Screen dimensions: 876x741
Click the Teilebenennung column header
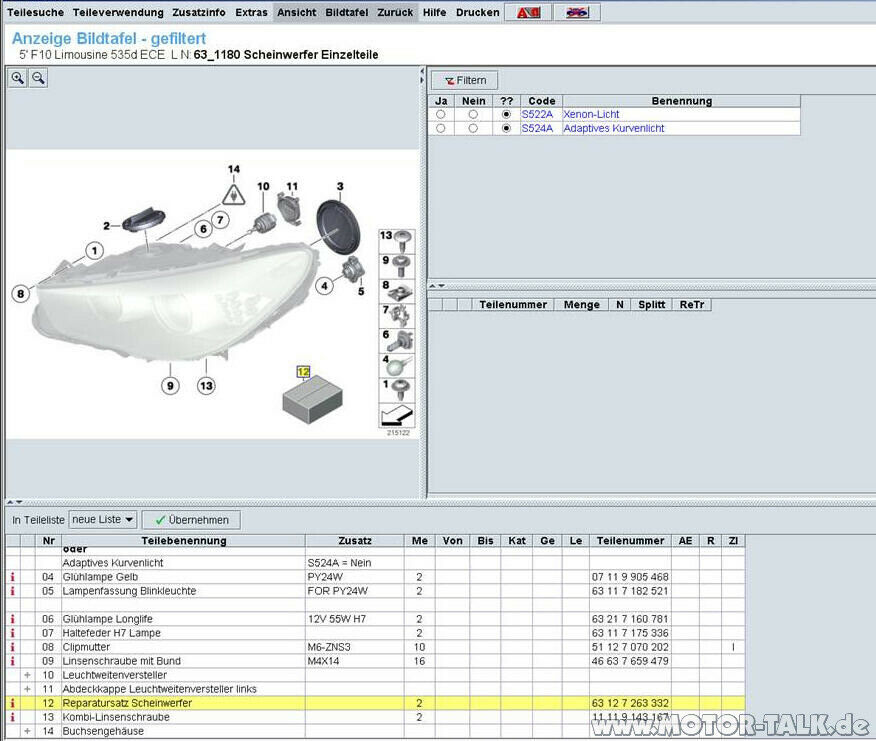click(183, 540)
